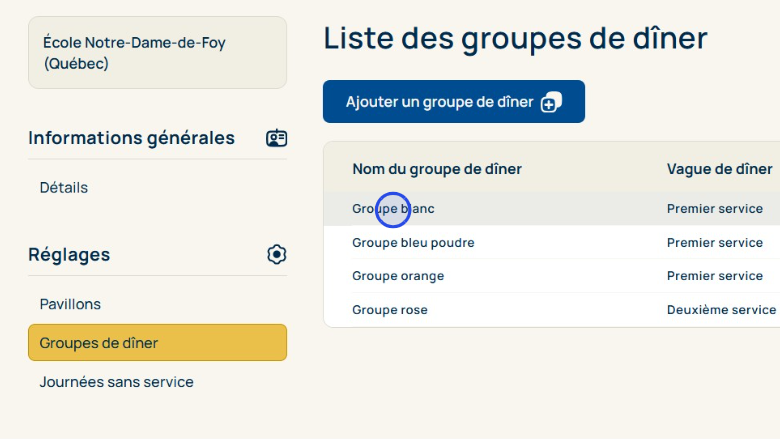Sort by Nom du groupe de dîner column
The image size is (780, 439).
click(437, 169)
